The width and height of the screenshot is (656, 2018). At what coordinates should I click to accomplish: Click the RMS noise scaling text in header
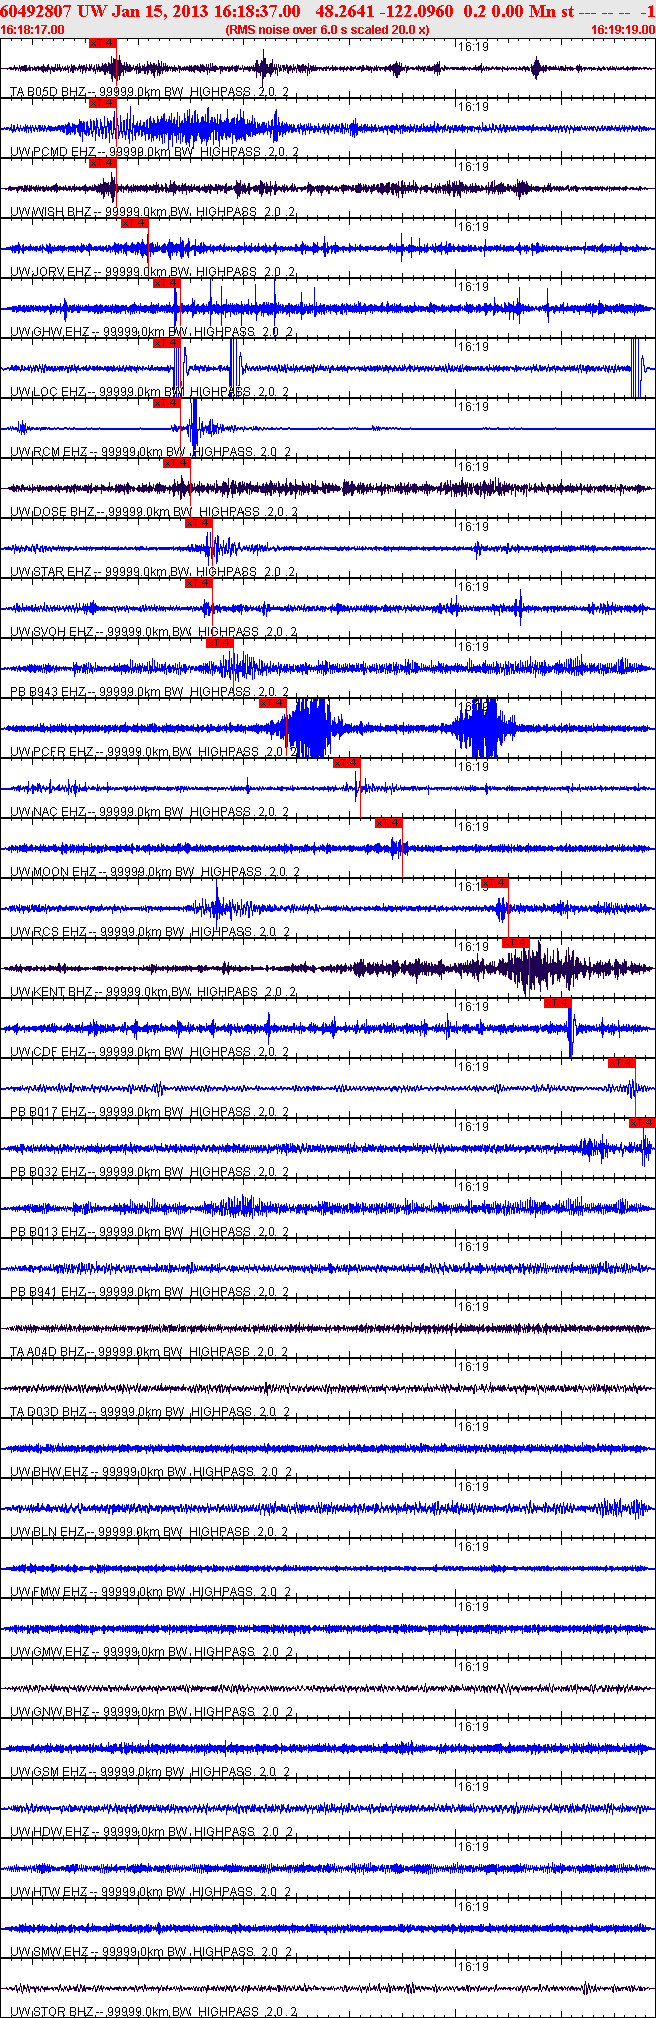click(x=327, y=30)
